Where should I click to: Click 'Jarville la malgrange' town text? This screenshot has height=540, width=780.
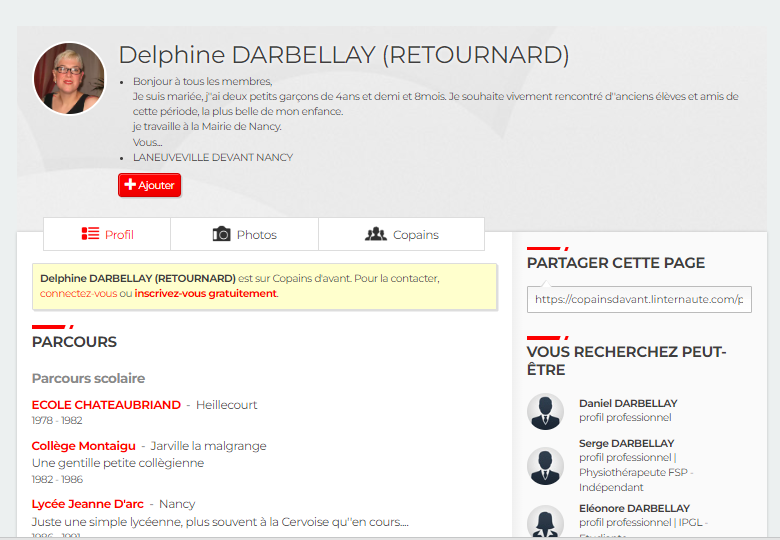click(208, 446)
